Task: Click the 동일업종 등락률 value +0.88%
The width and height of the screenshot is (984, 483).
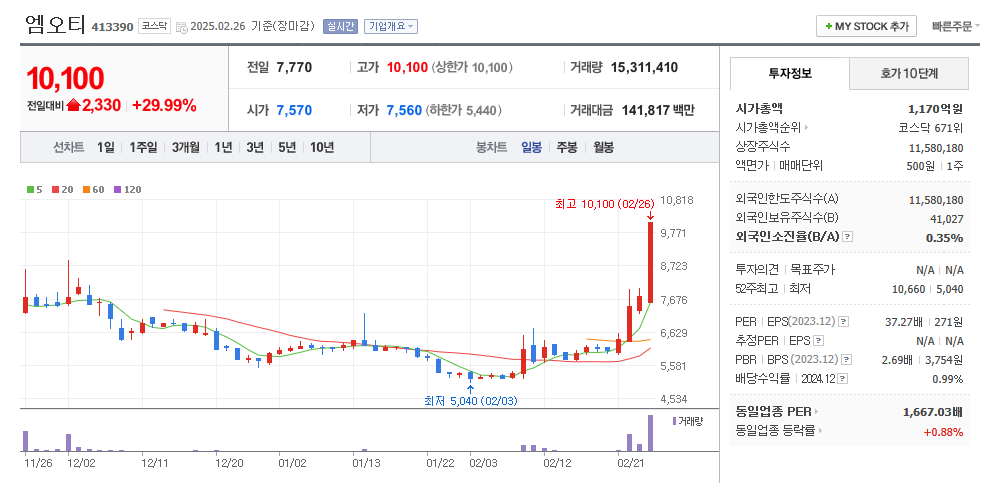Action: pos(943,432)
